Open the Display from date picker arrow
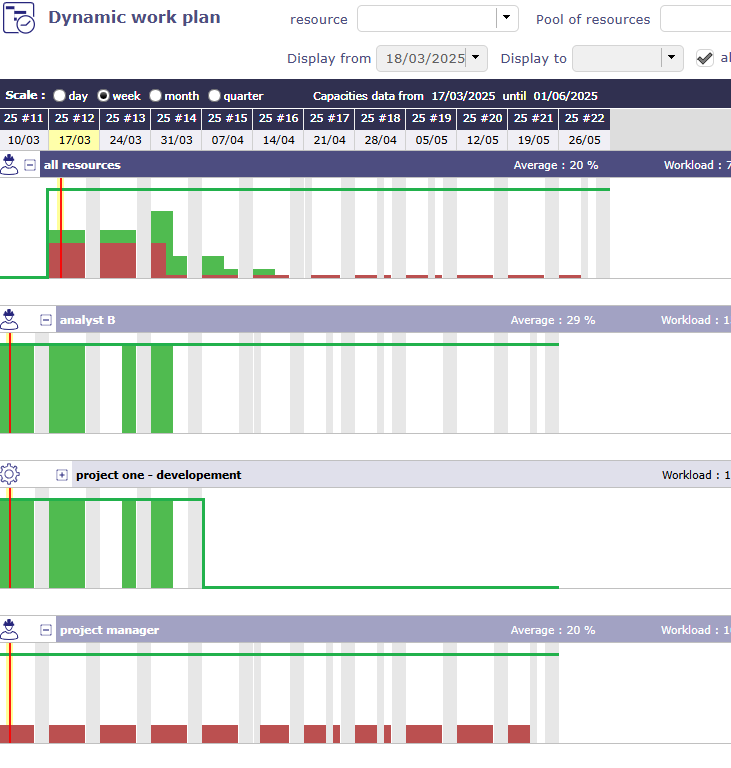The height and width of the screenshot is (768, 731). 476,58
